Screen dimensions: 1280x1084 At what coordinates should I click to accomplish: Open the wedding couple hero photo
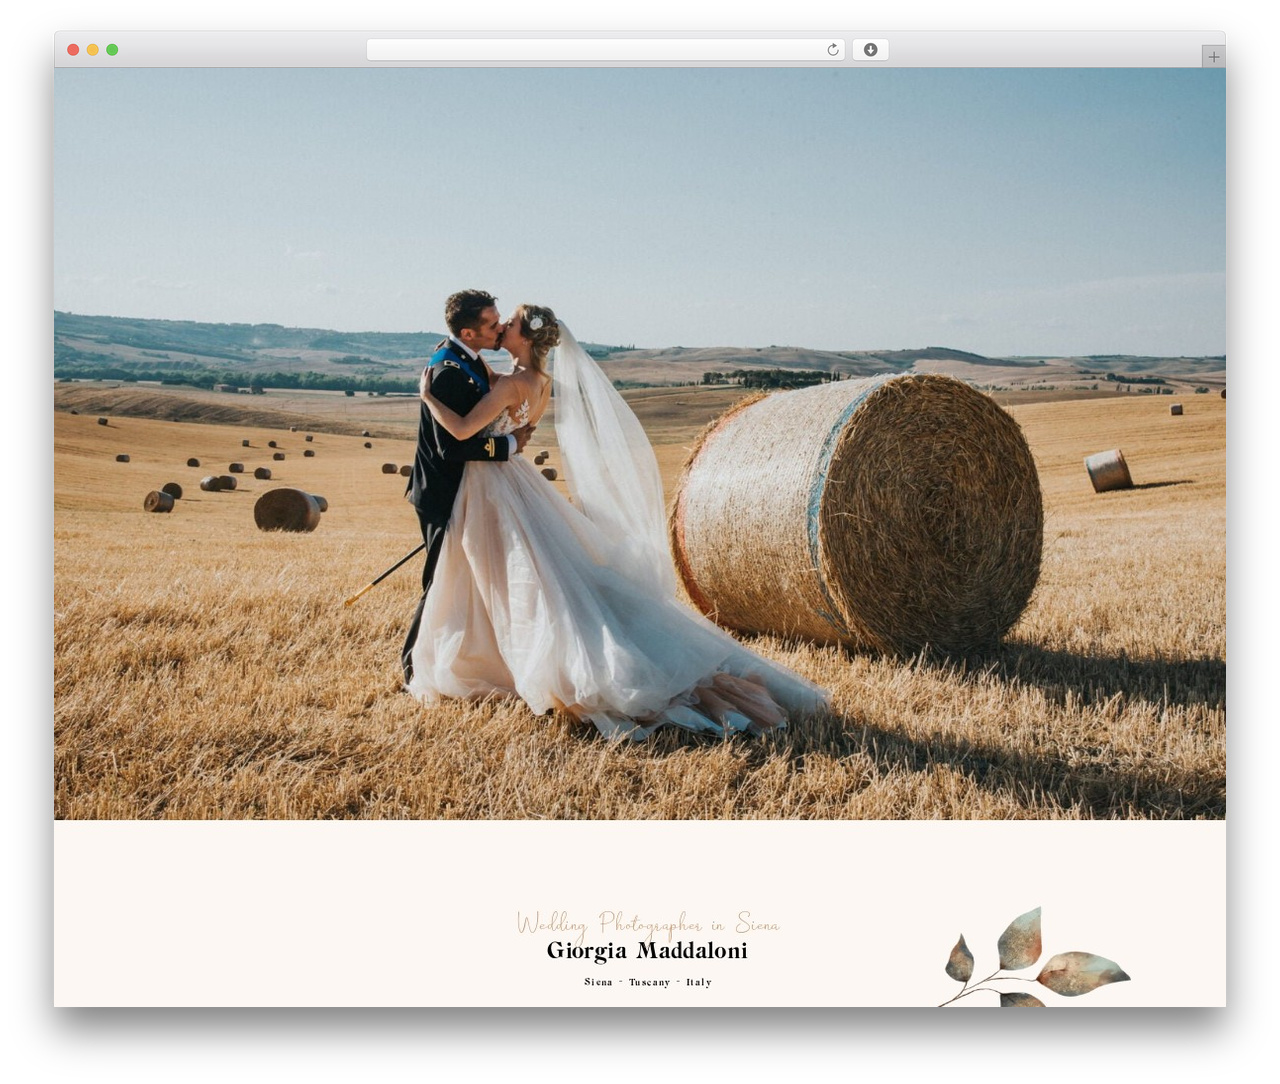coord(640,444)
